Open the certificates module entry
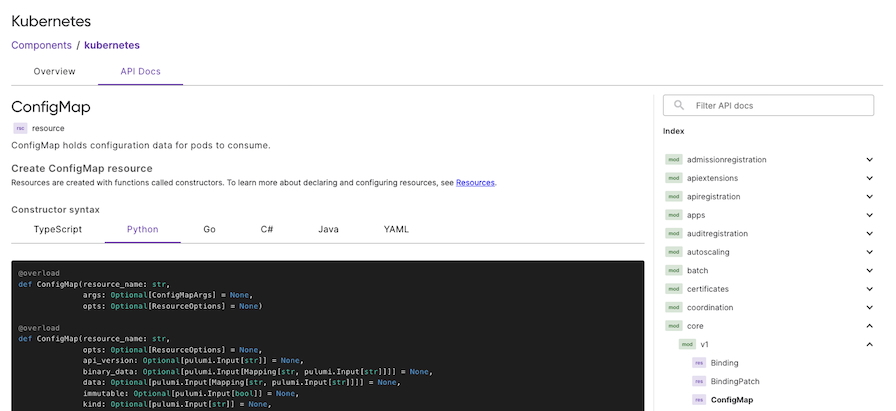Viewport: 896px width, 411px height. click(x=708, y=289)
